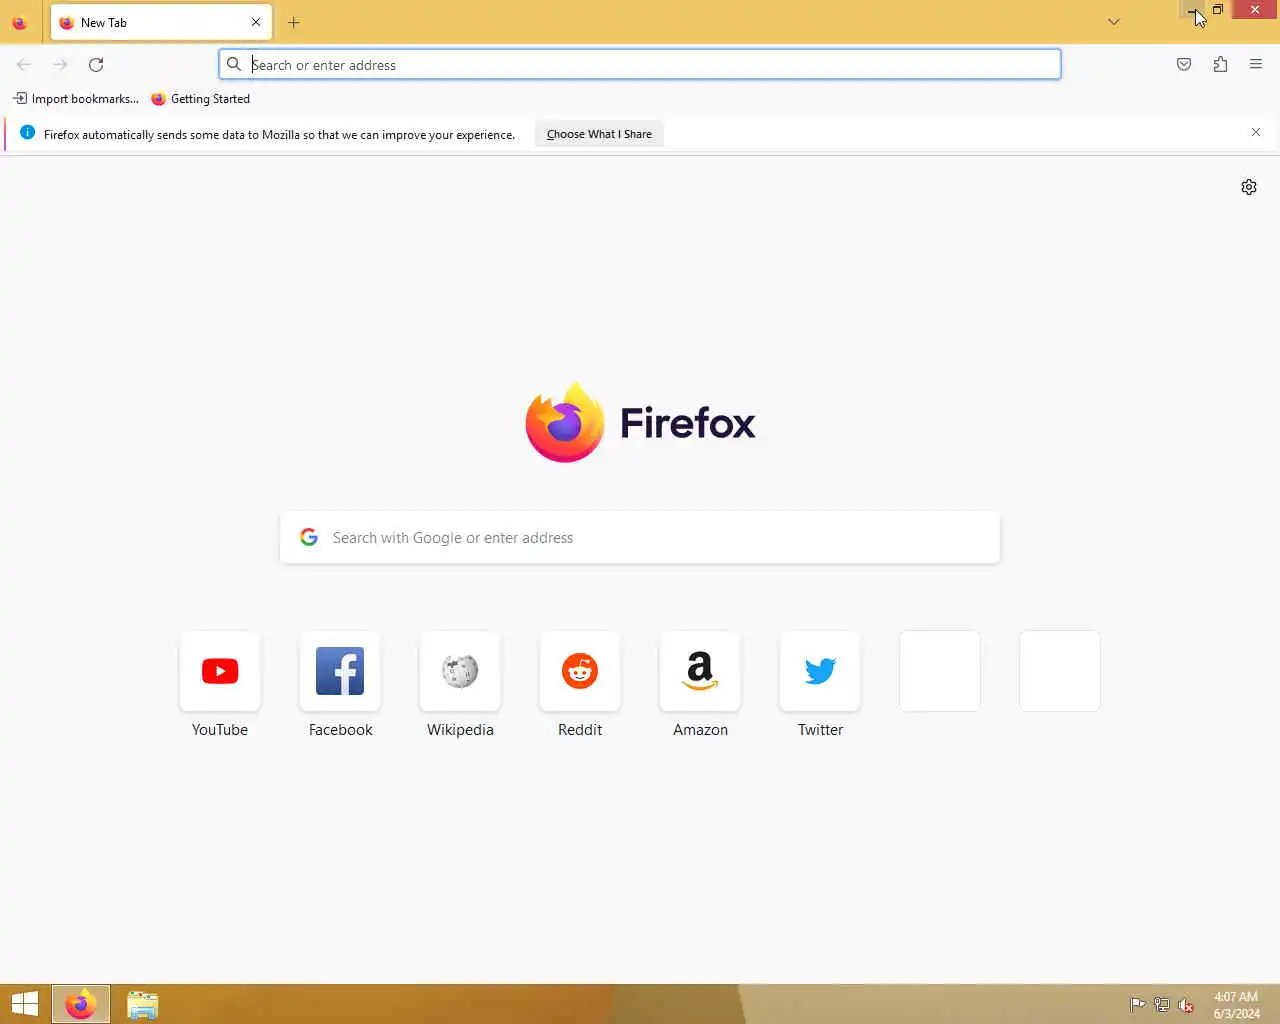Open the Extensions puzzle icon
This screenshot has width=1280, height=1024.
coord(1220,64)
